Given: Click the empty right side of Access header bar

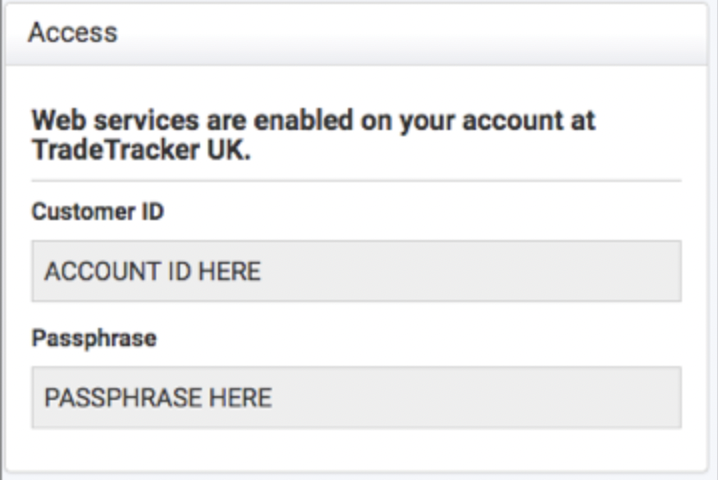Looking at the screenshot, I should click(500, 33).
